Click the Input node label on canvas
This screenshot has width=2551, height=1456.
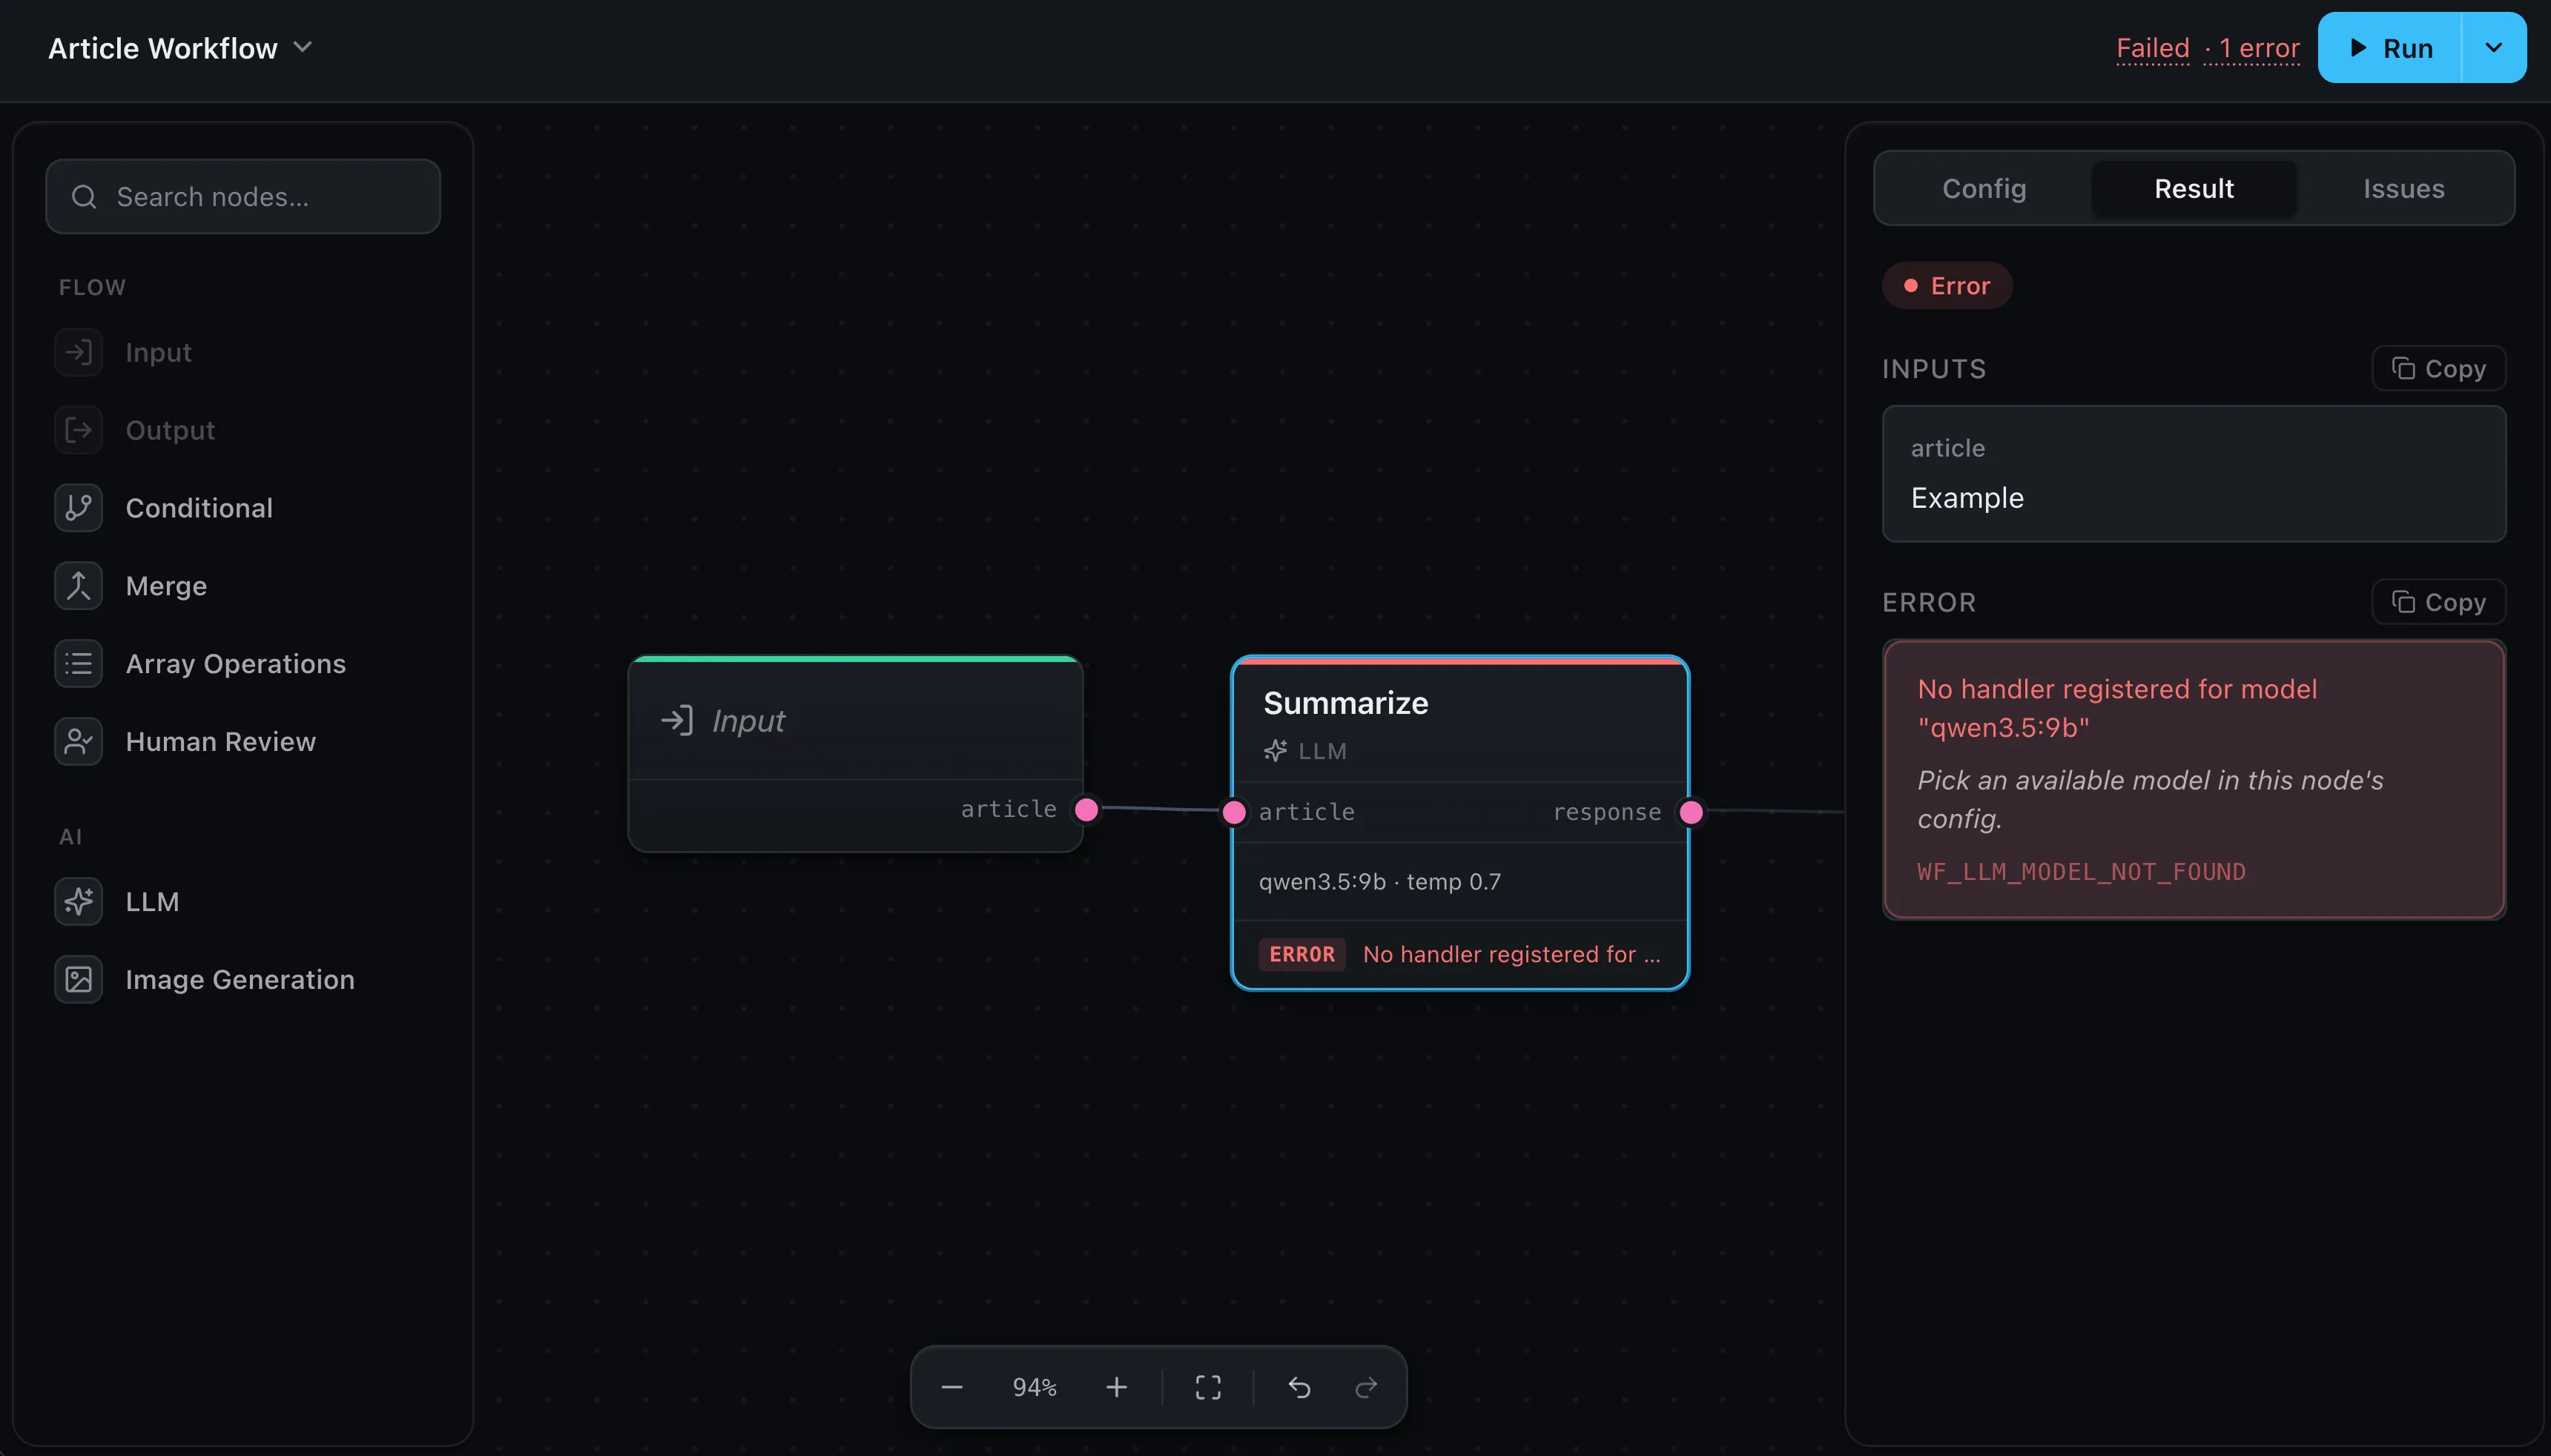748,721
